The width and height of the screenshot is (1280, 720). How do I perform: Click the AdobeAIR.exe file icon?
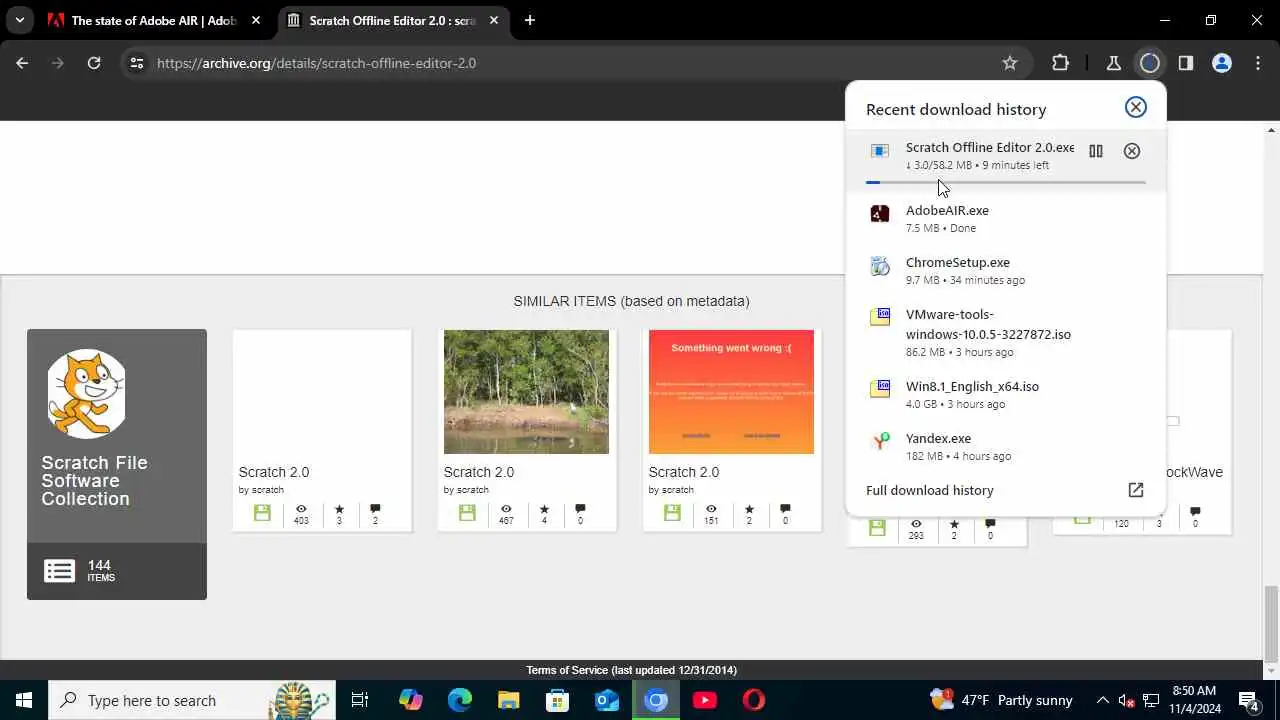click(880, 213)
